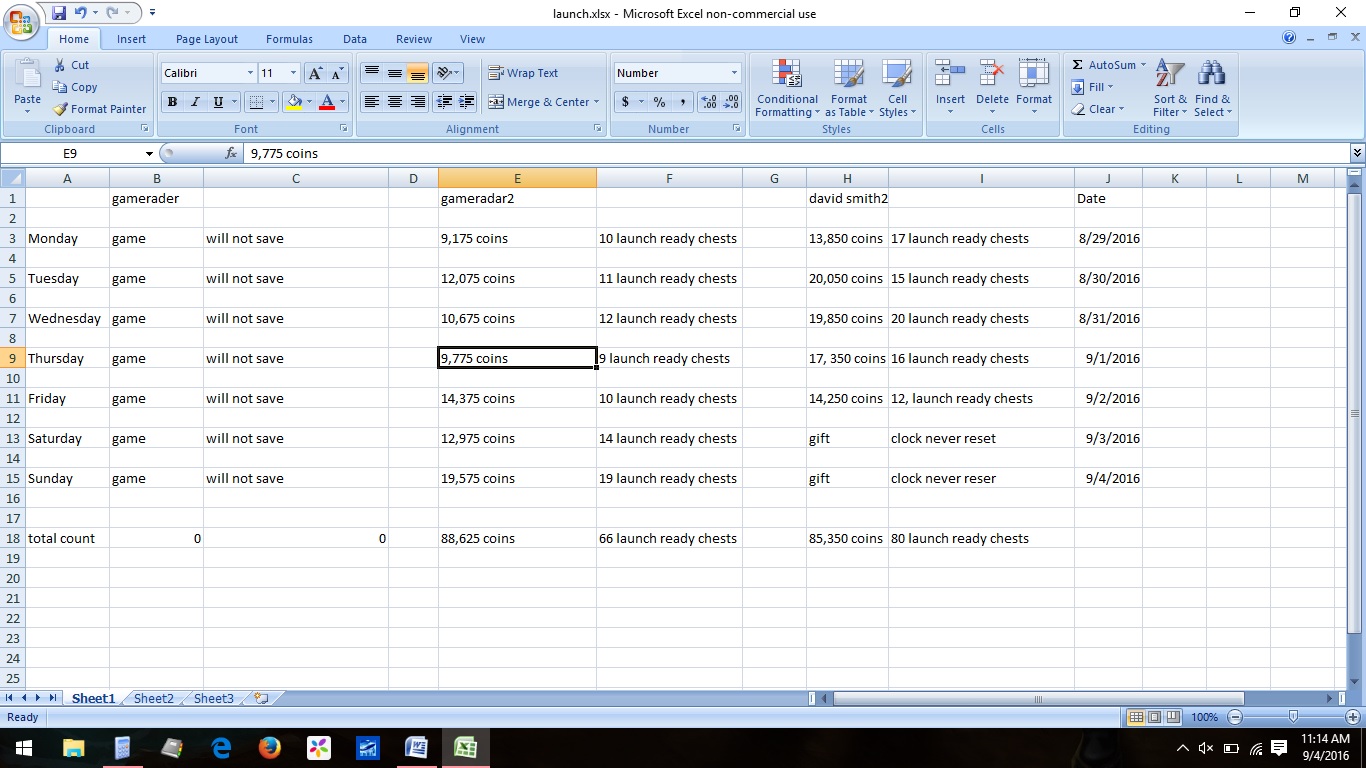Decrease decimal places
This screenshot has height=768, width=1366.
pyautogui.click(x=731, y=102)
